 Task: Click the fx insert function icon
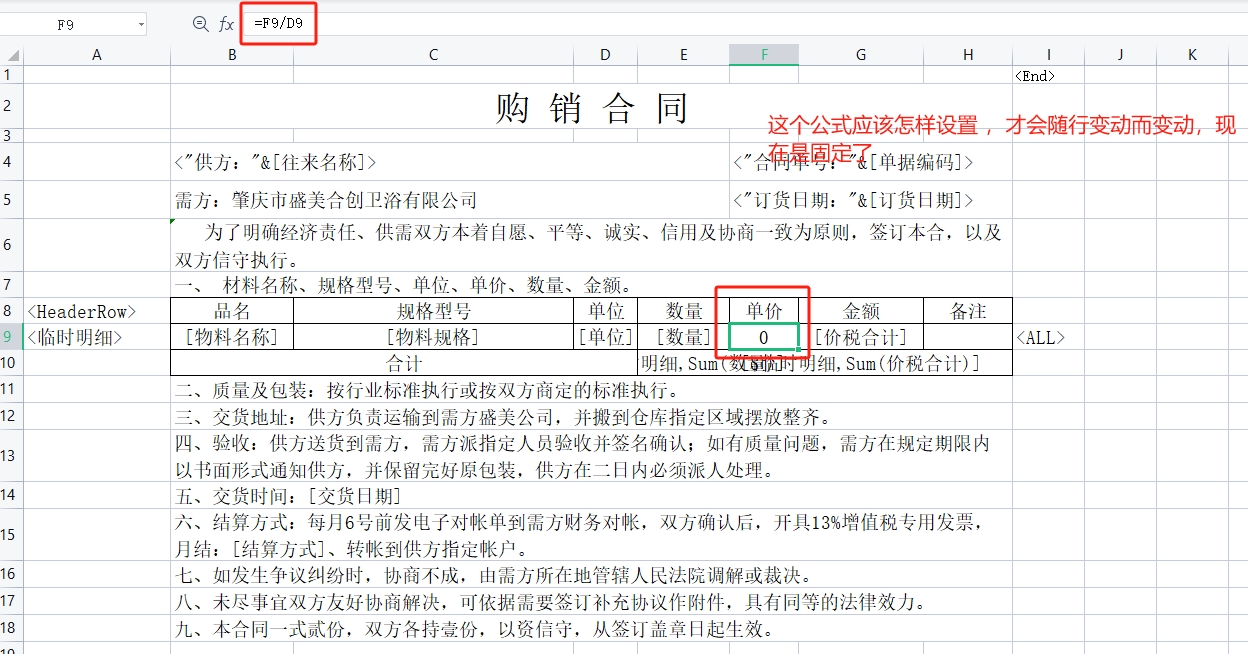click(x=227, y=24)
